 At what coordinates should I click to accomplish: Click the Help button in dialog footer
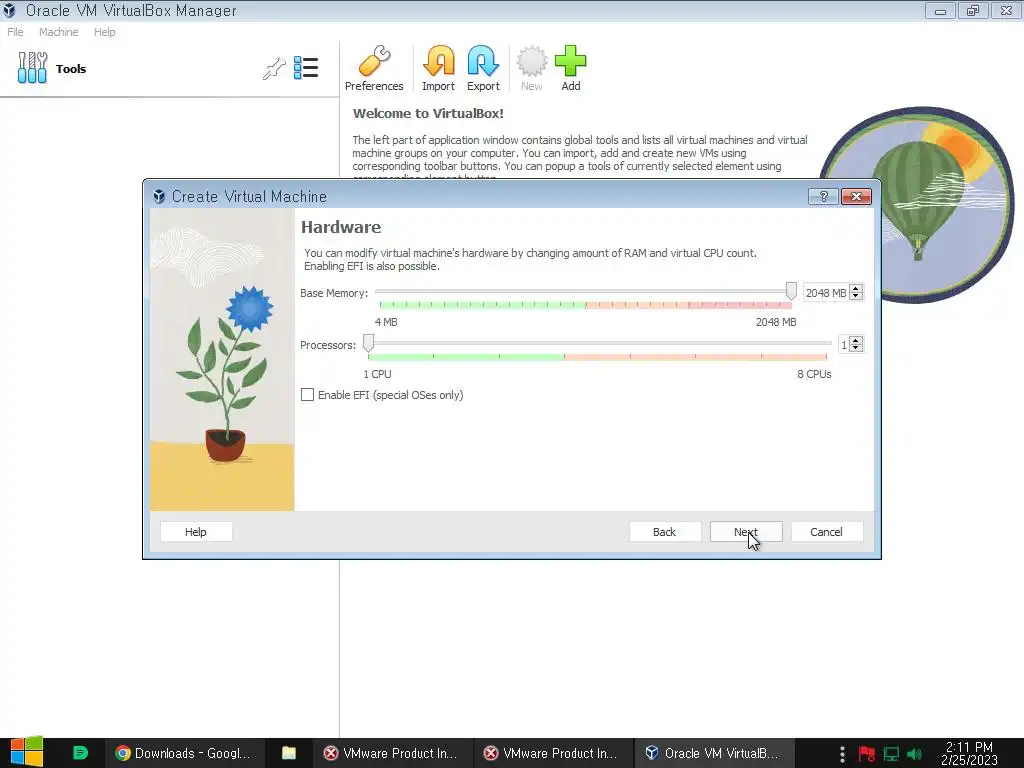pos(195,532)
